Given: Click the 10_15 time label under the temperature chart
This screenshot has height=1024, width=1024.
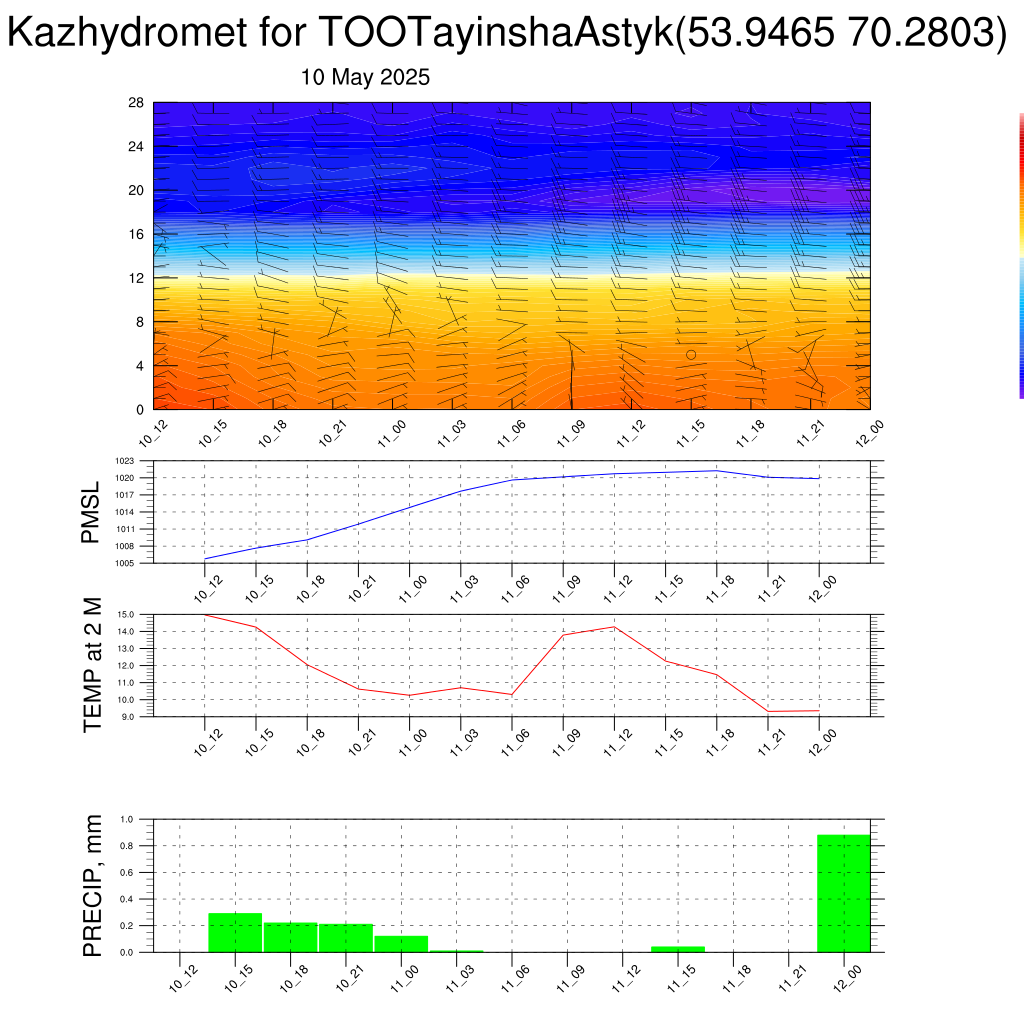Looking at the screenshot, I should [x=260, y=742].
